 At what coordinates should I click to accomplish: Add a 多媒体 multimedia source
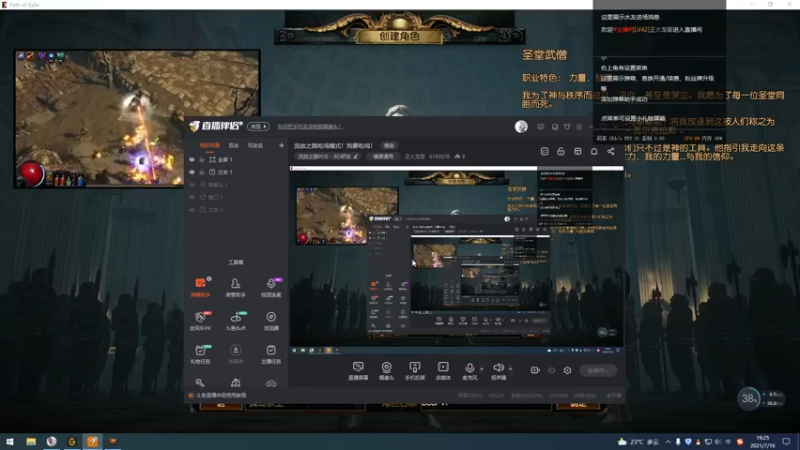pos(443,370)
